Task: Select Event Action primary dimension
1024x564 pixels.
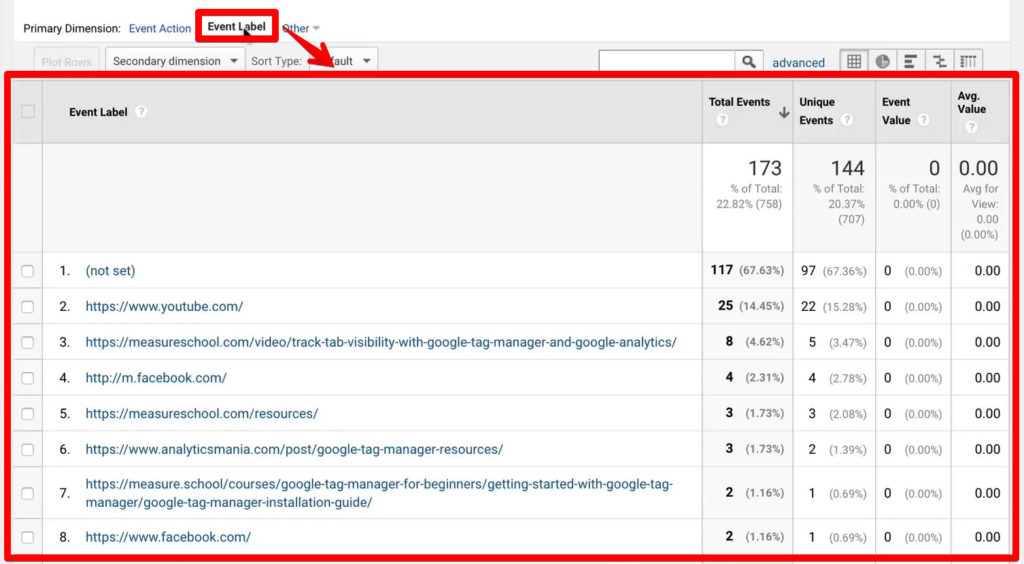Action: [160, 29]
